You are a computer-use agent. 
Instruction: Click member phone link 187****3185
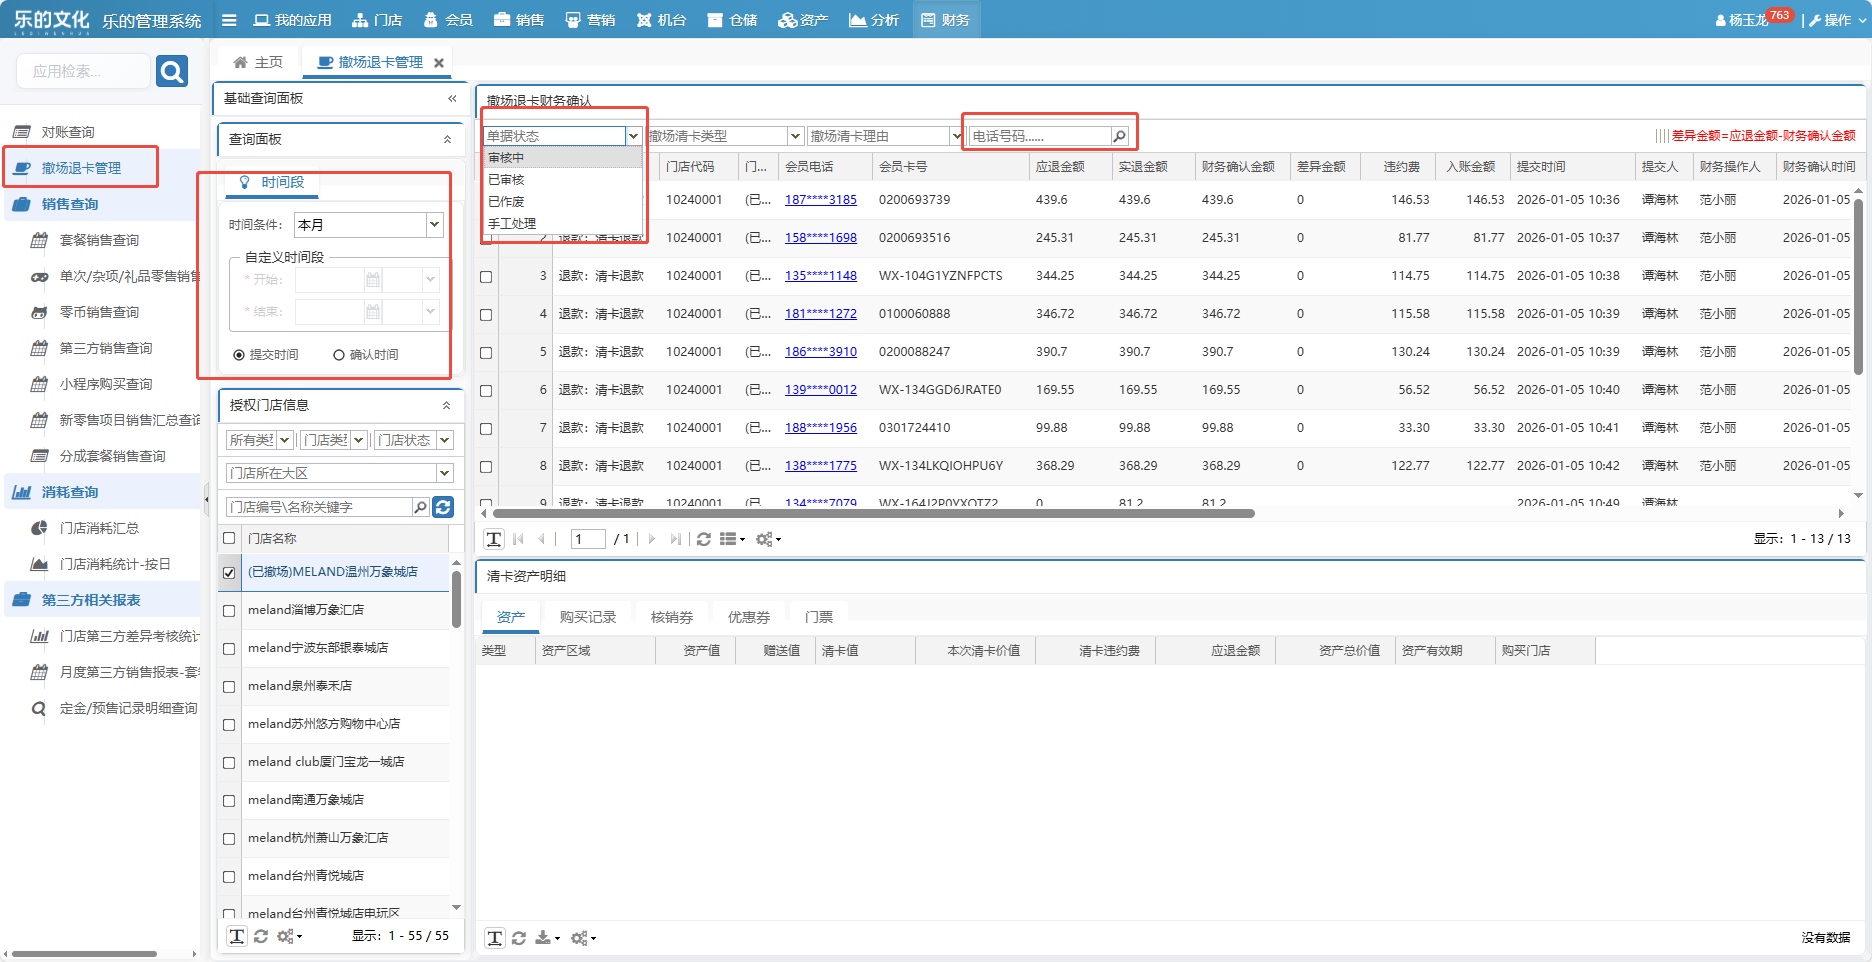(x=820, y=200)
